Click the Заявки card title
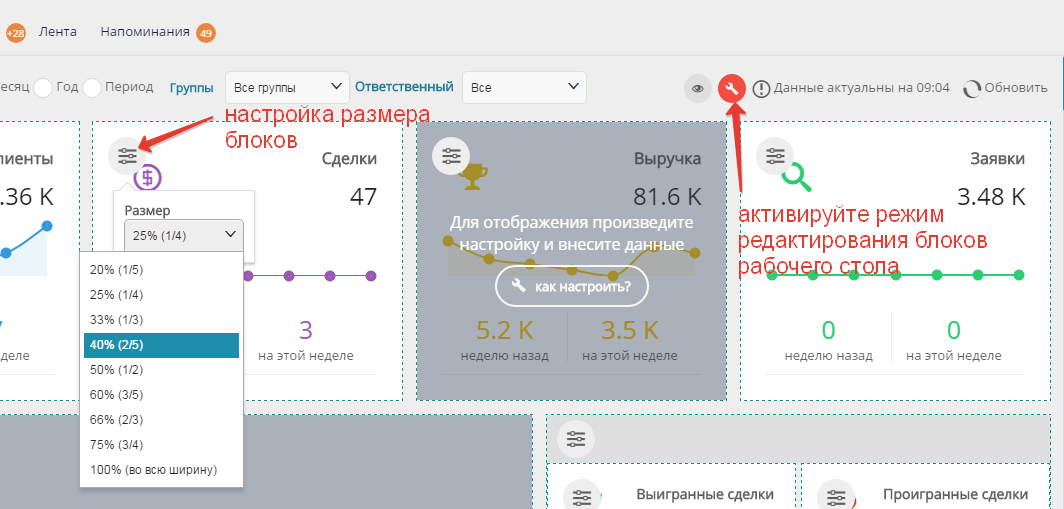Screen dimensions: 1064x509 (998, 159)
